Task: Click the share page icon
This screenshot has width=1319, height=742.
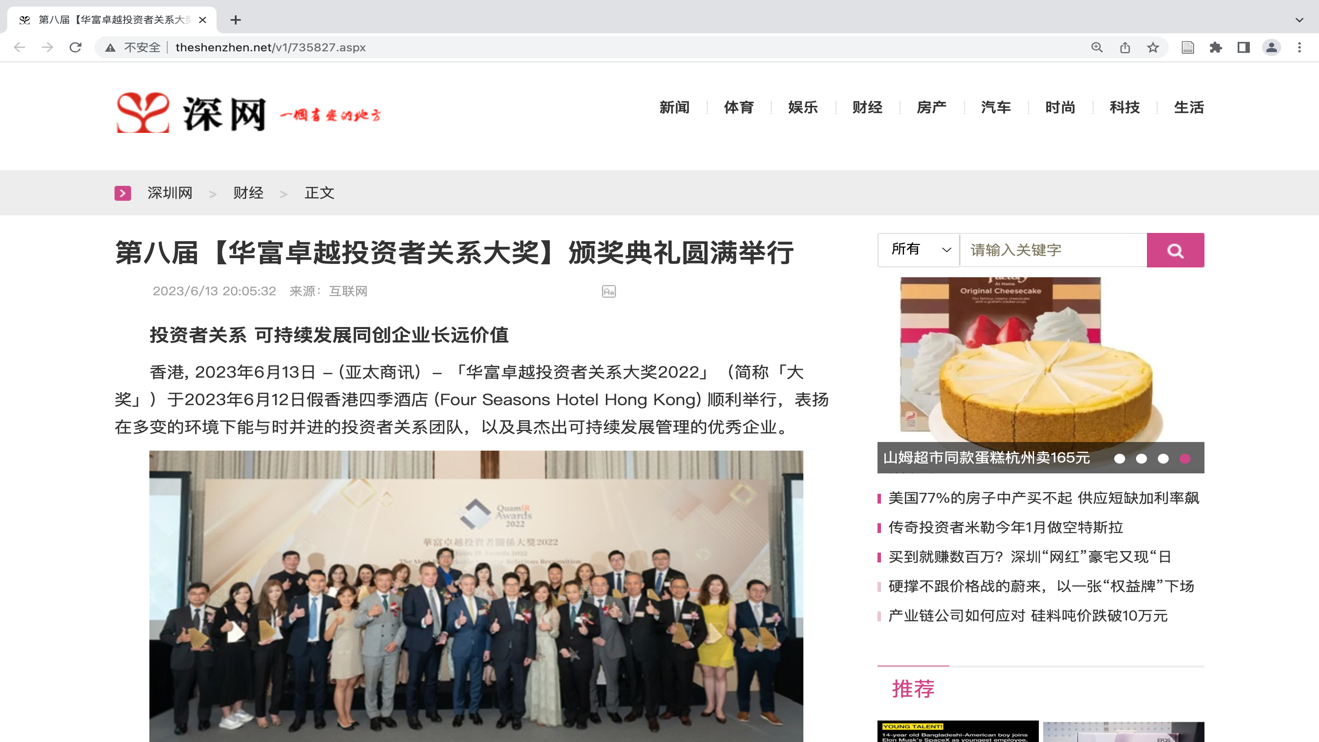Action: pyautogui.click(x=1125, y=47)
